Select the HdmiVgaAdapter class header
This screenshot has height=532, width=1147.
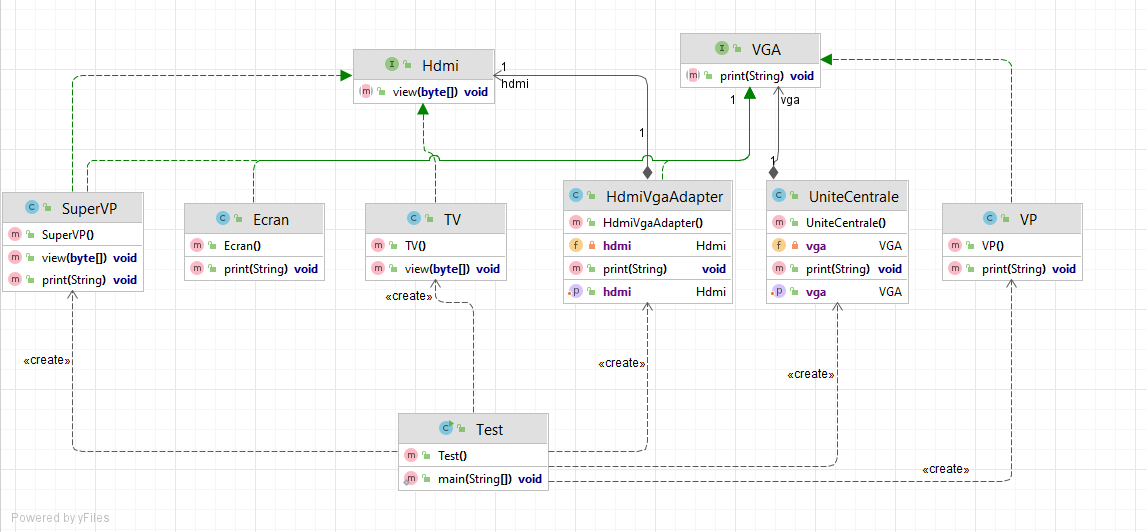648,195
